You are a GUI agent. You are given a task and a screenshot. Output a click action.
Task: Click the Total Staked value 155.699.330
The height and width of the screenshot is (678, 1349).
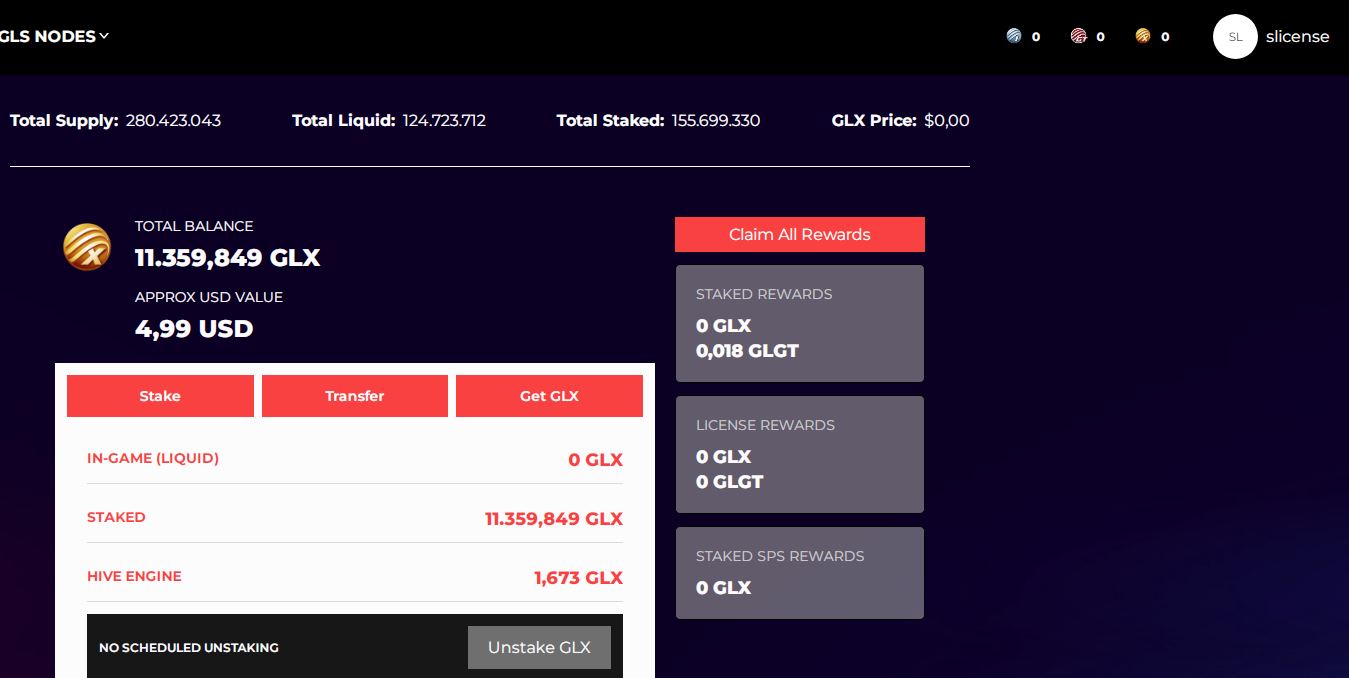[716, 121]
